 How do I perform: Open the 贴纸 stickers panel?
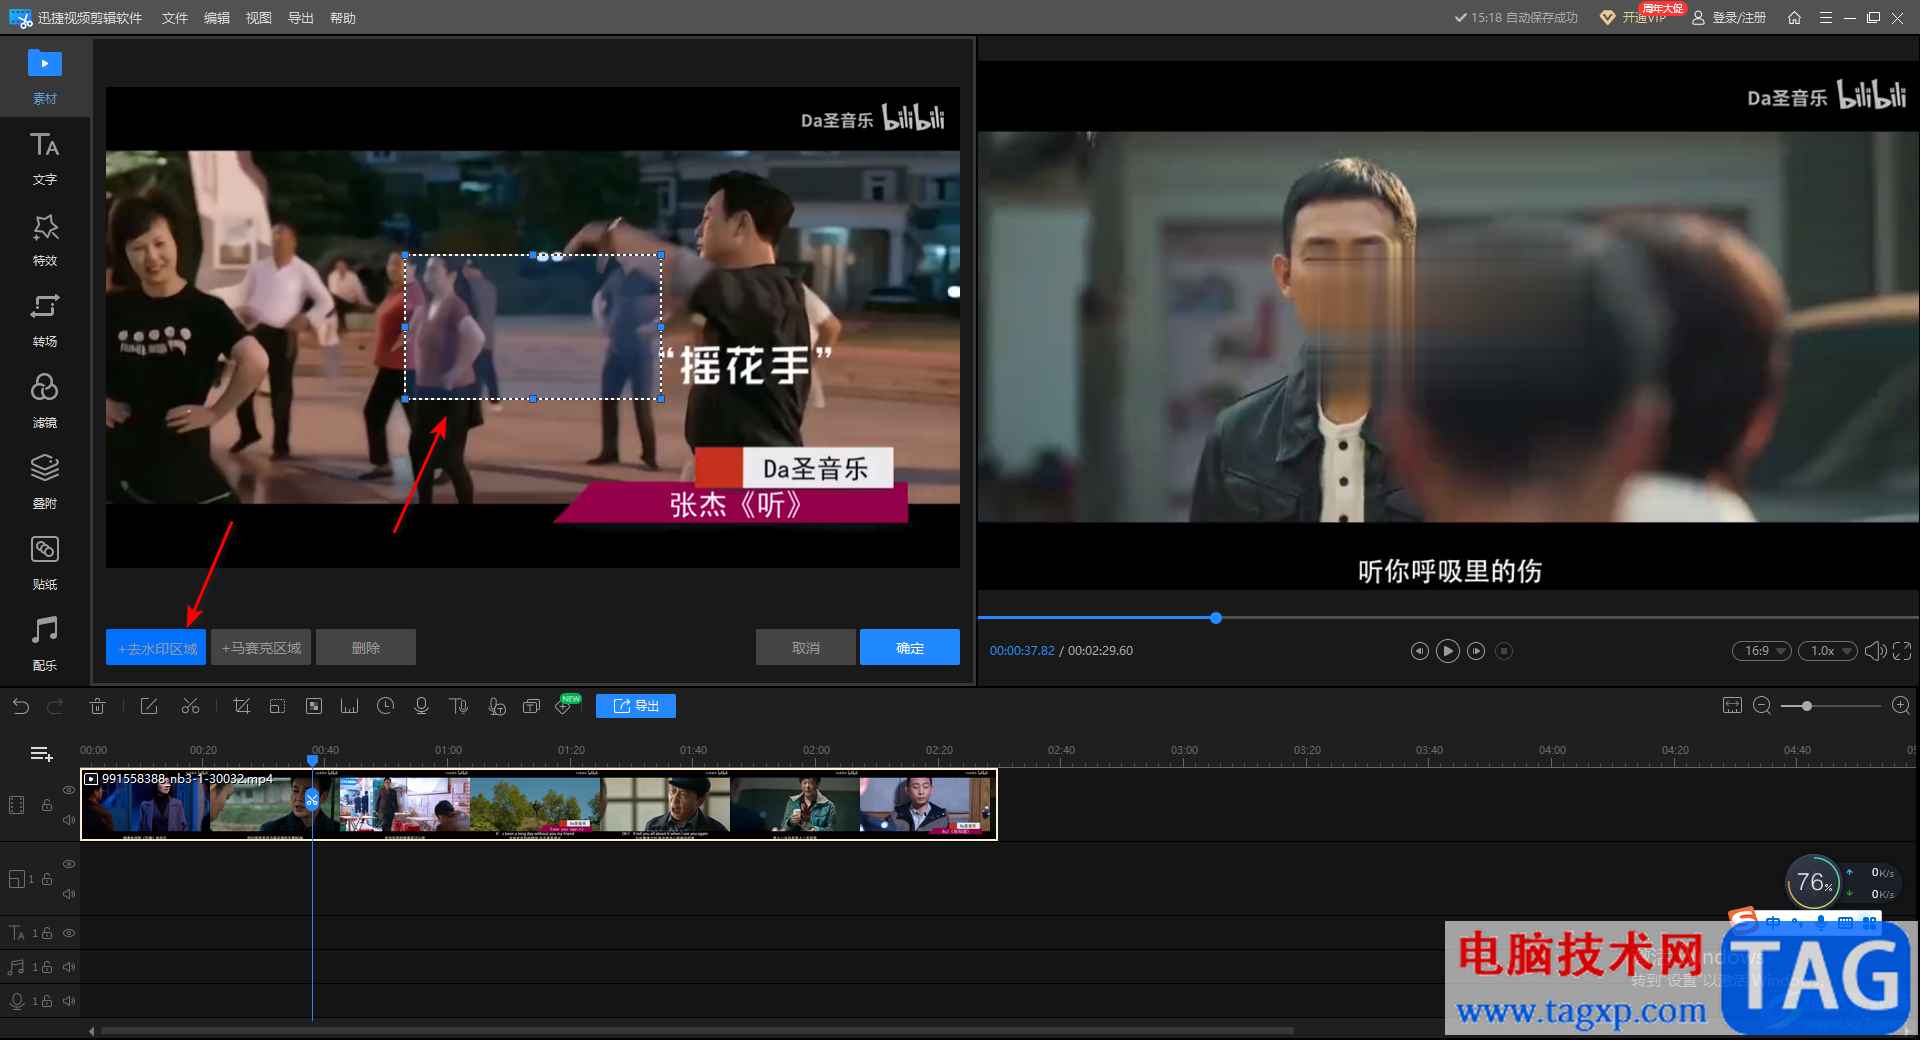point(45,563)
